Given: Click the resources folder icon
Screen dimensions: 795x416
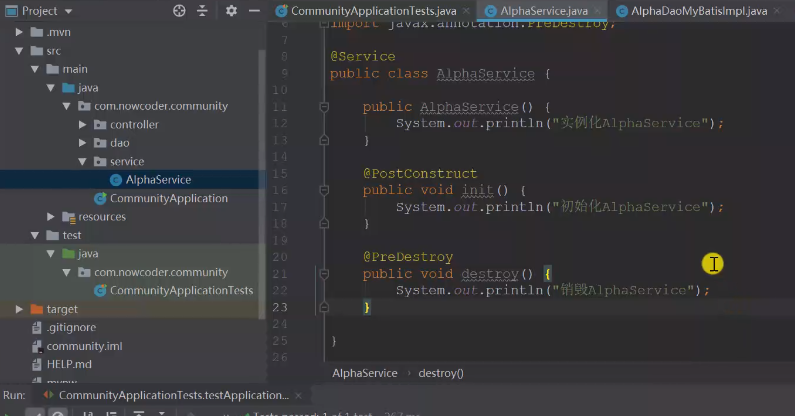Looking at the screenshot, I should coord(68,217).
